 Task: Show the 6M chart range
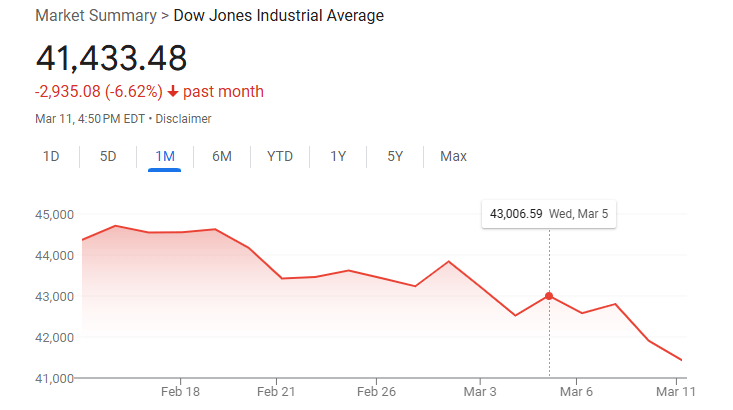222,156
